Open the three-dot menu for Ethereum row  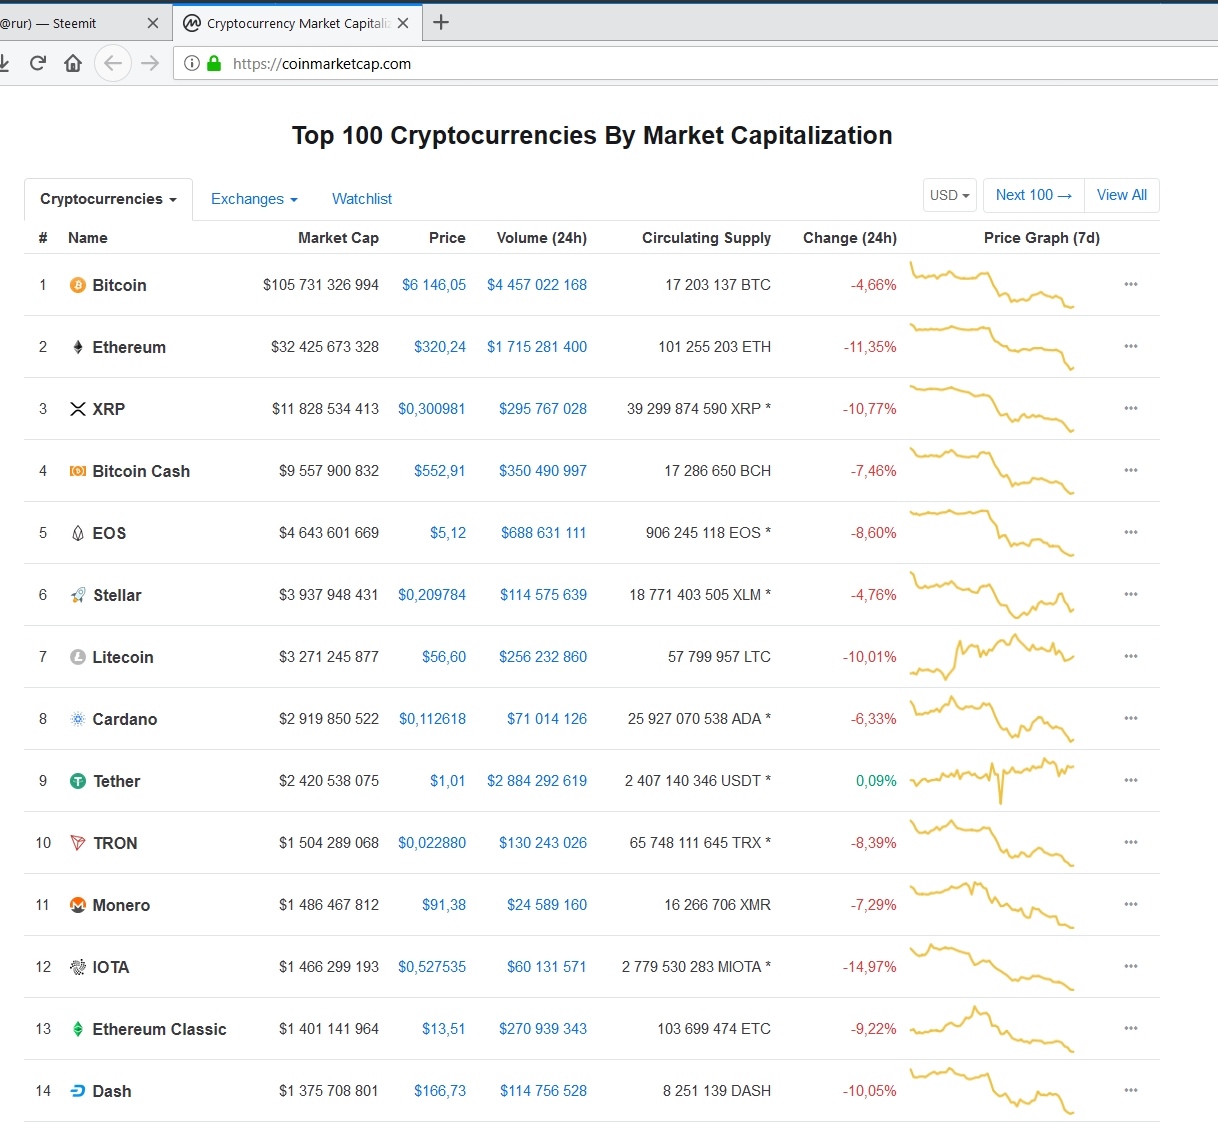point(1131,346)
